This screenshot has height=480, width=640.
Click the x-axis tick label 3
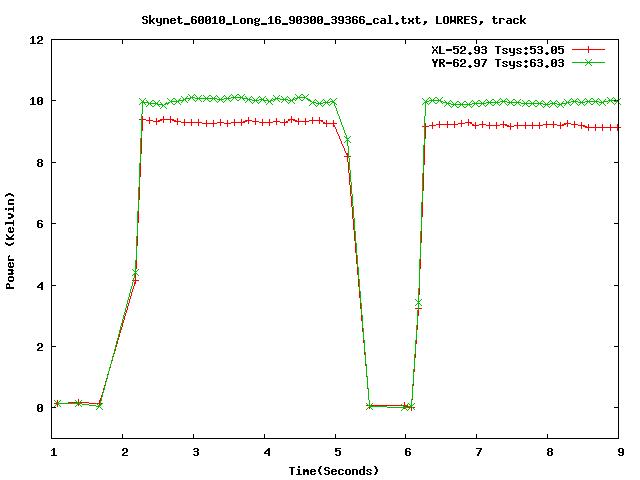pos(196,452)
